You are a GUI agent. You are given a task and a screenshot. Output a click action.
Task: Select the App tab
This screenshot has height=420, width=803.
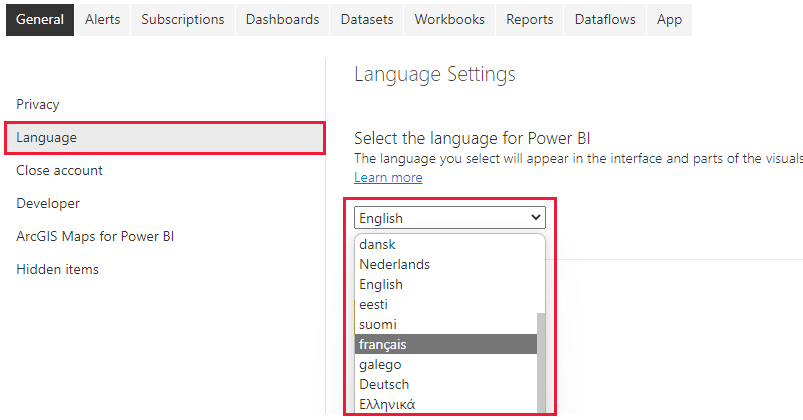[x=669, y=19]
